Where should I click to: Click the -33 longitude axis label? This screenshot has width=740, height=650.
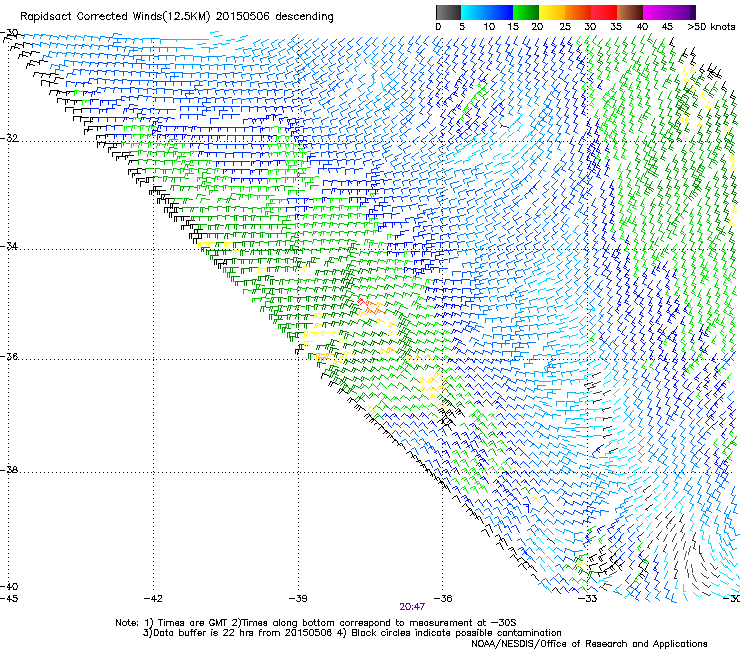point(588,599)
